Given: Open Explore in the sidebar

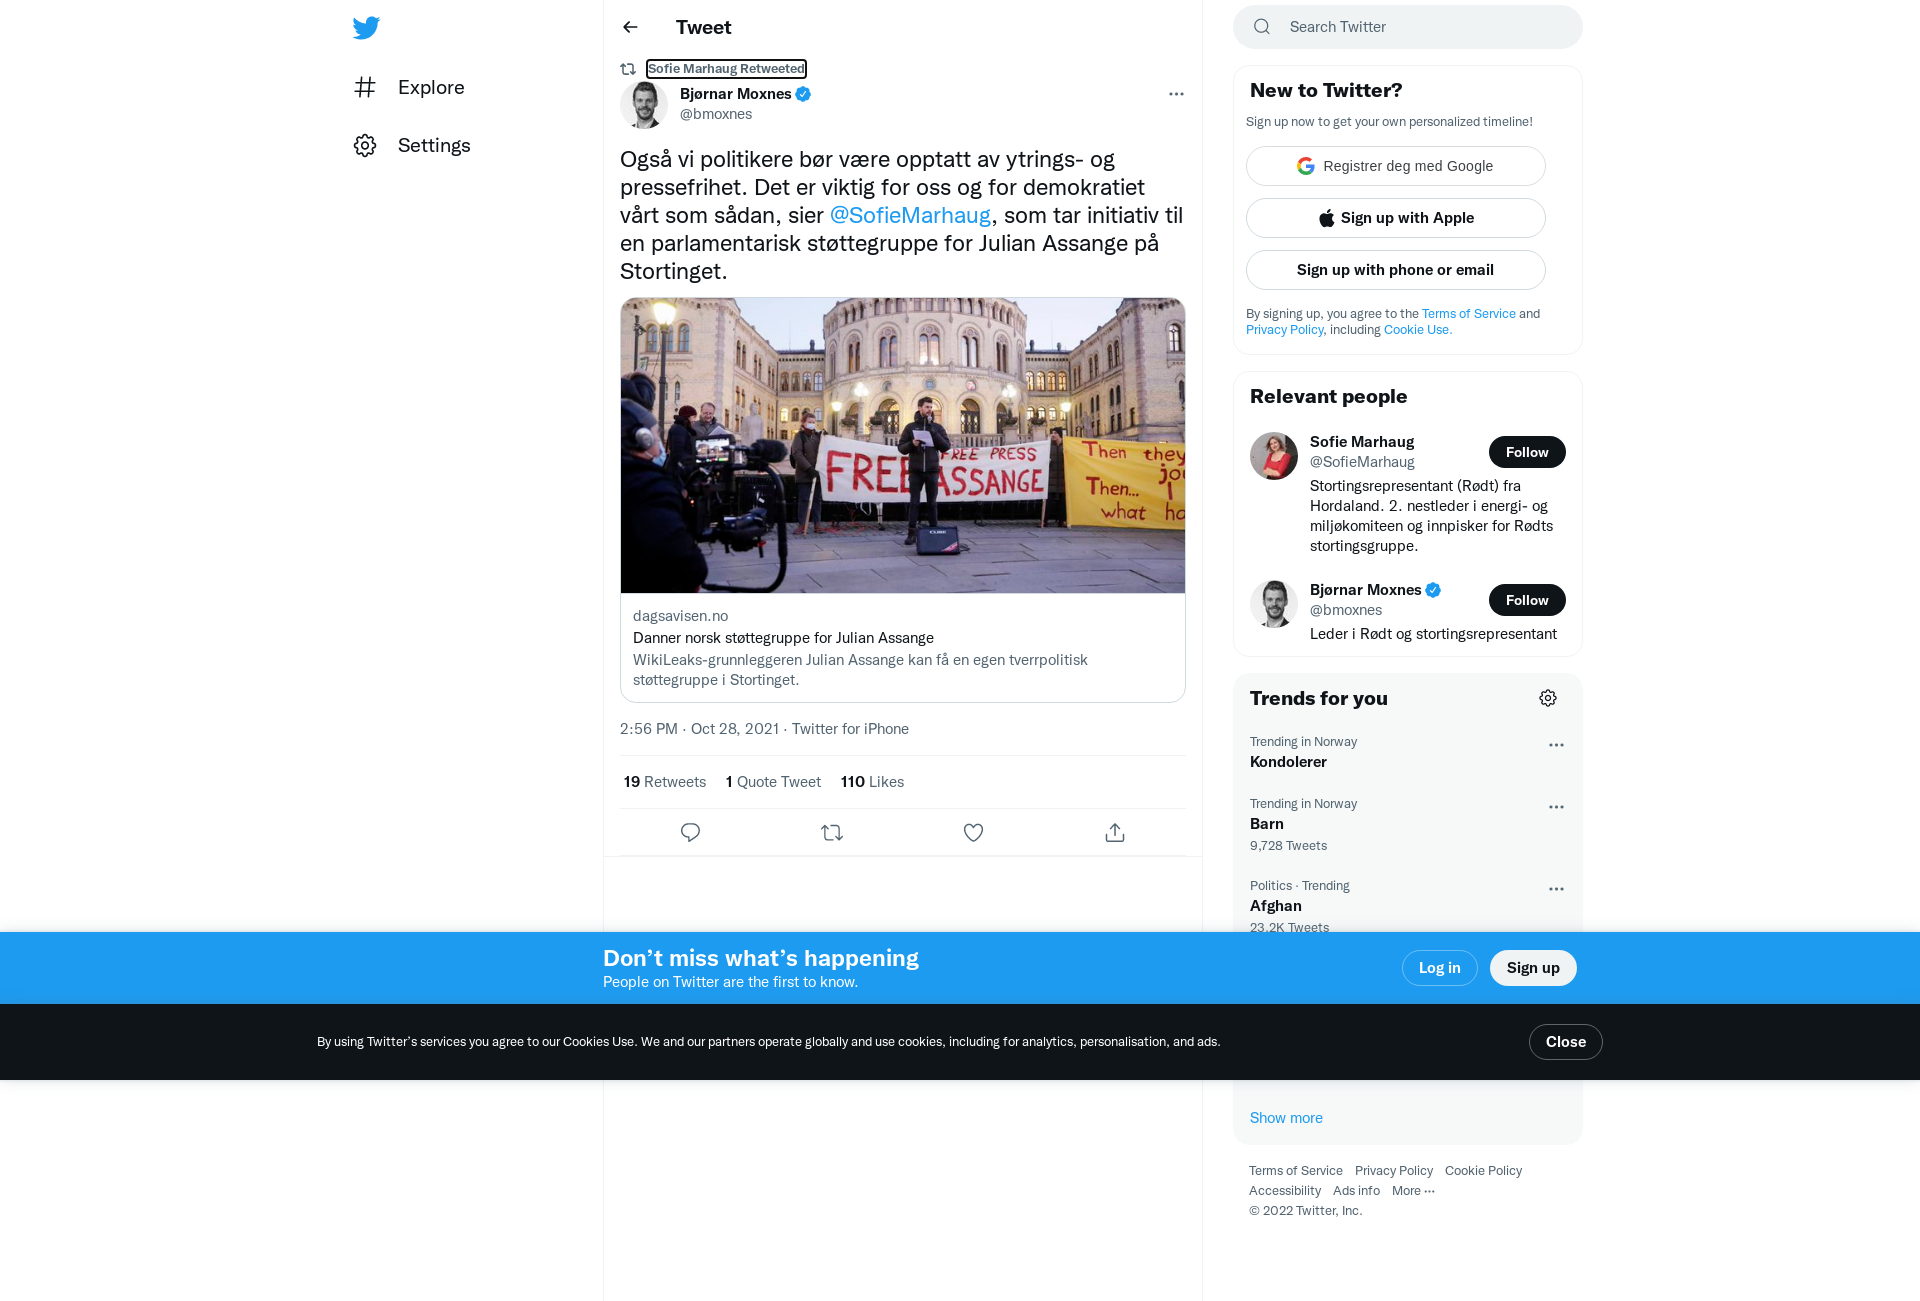Looking at the screenshot, I should [x=409, y=87].
